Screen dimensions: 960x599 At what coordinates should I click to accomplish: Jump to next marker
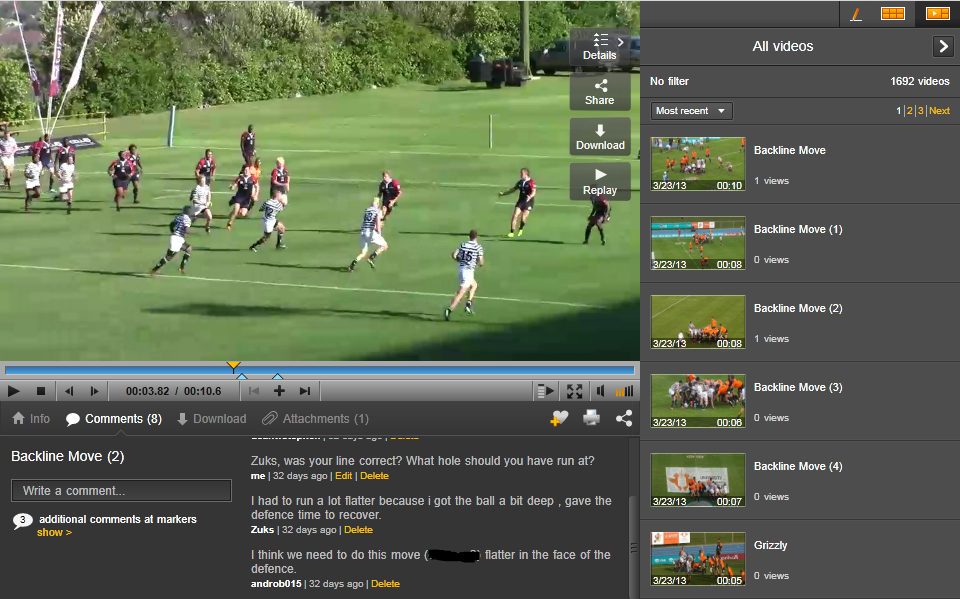(305, 391)
